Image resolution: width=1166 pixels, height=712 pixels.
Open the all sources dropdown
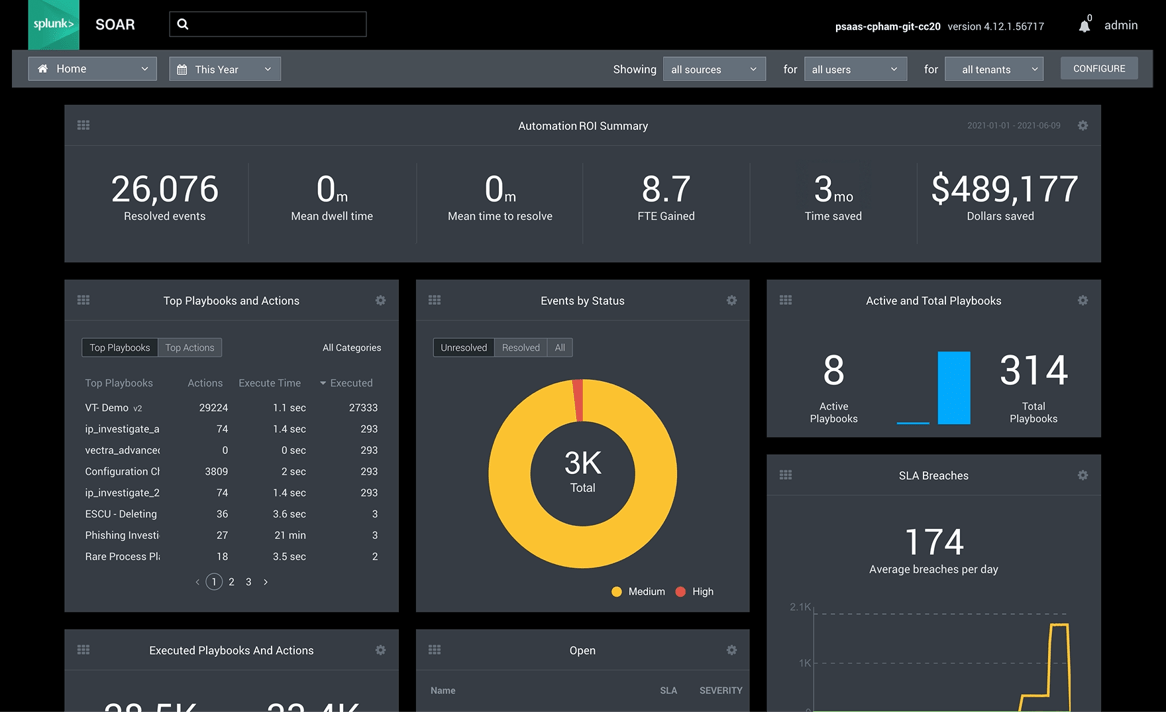714,68
